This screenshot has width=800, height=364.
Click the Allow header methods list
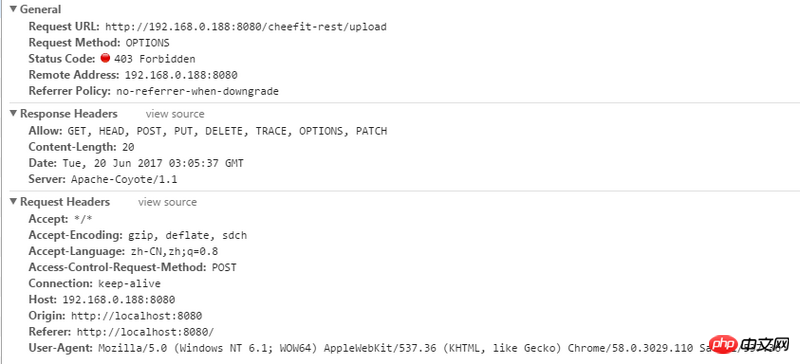tap(228, 131)
